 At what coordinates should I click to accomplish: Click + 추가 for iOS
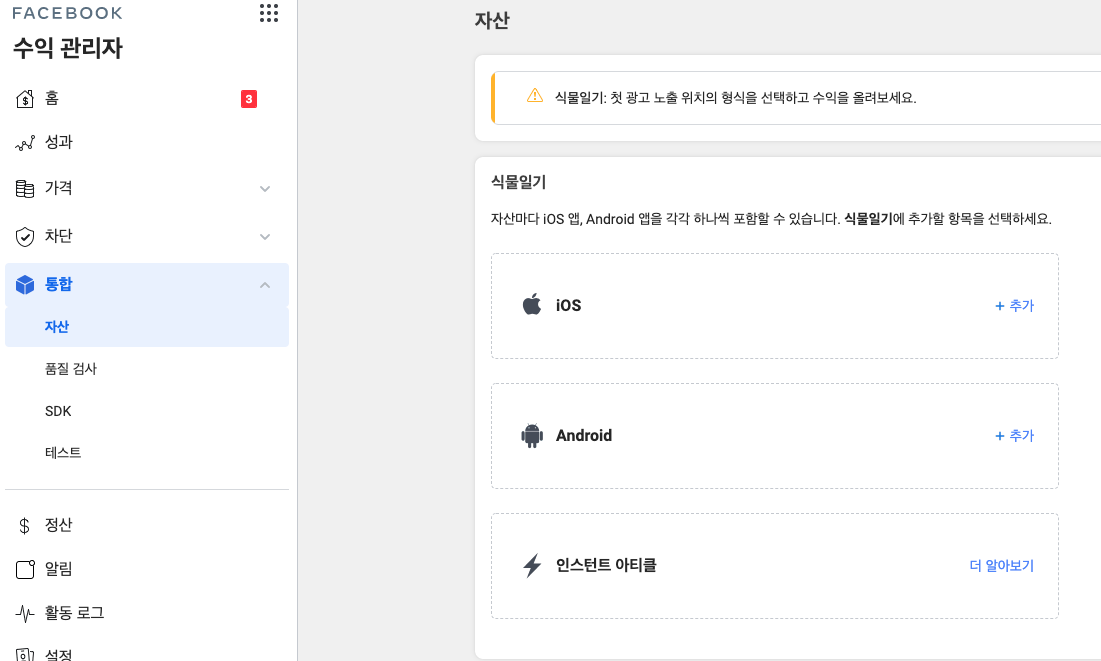[x=1015, y=306]
